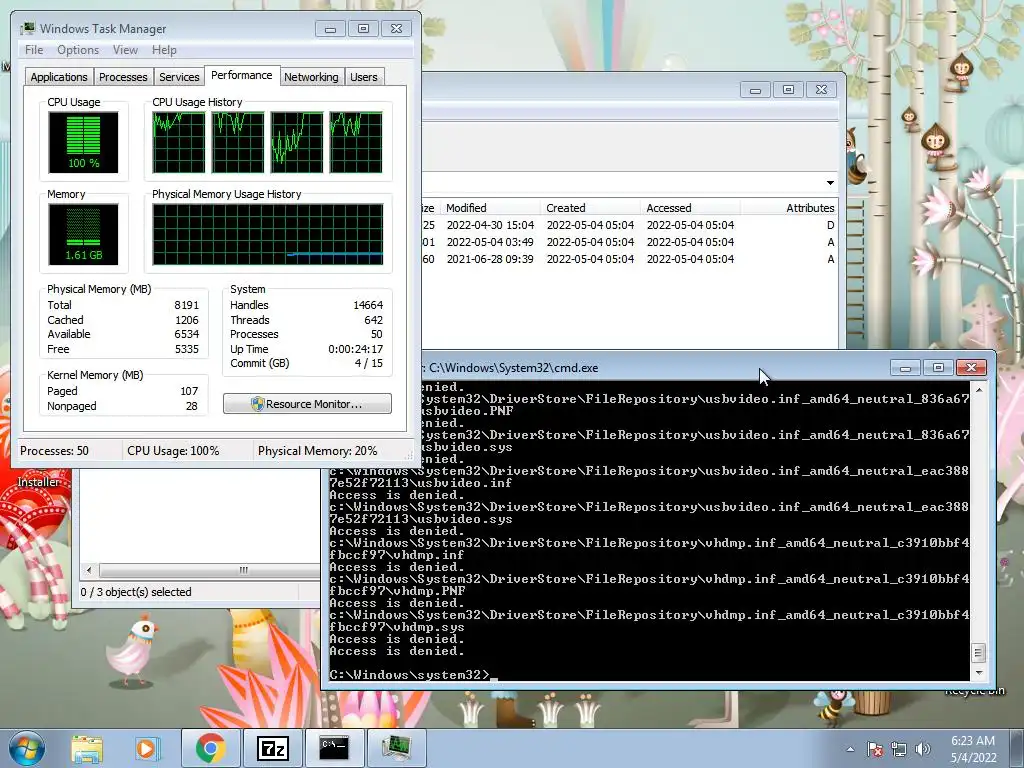Close the 7-Zip file manager window

[822, 90]
